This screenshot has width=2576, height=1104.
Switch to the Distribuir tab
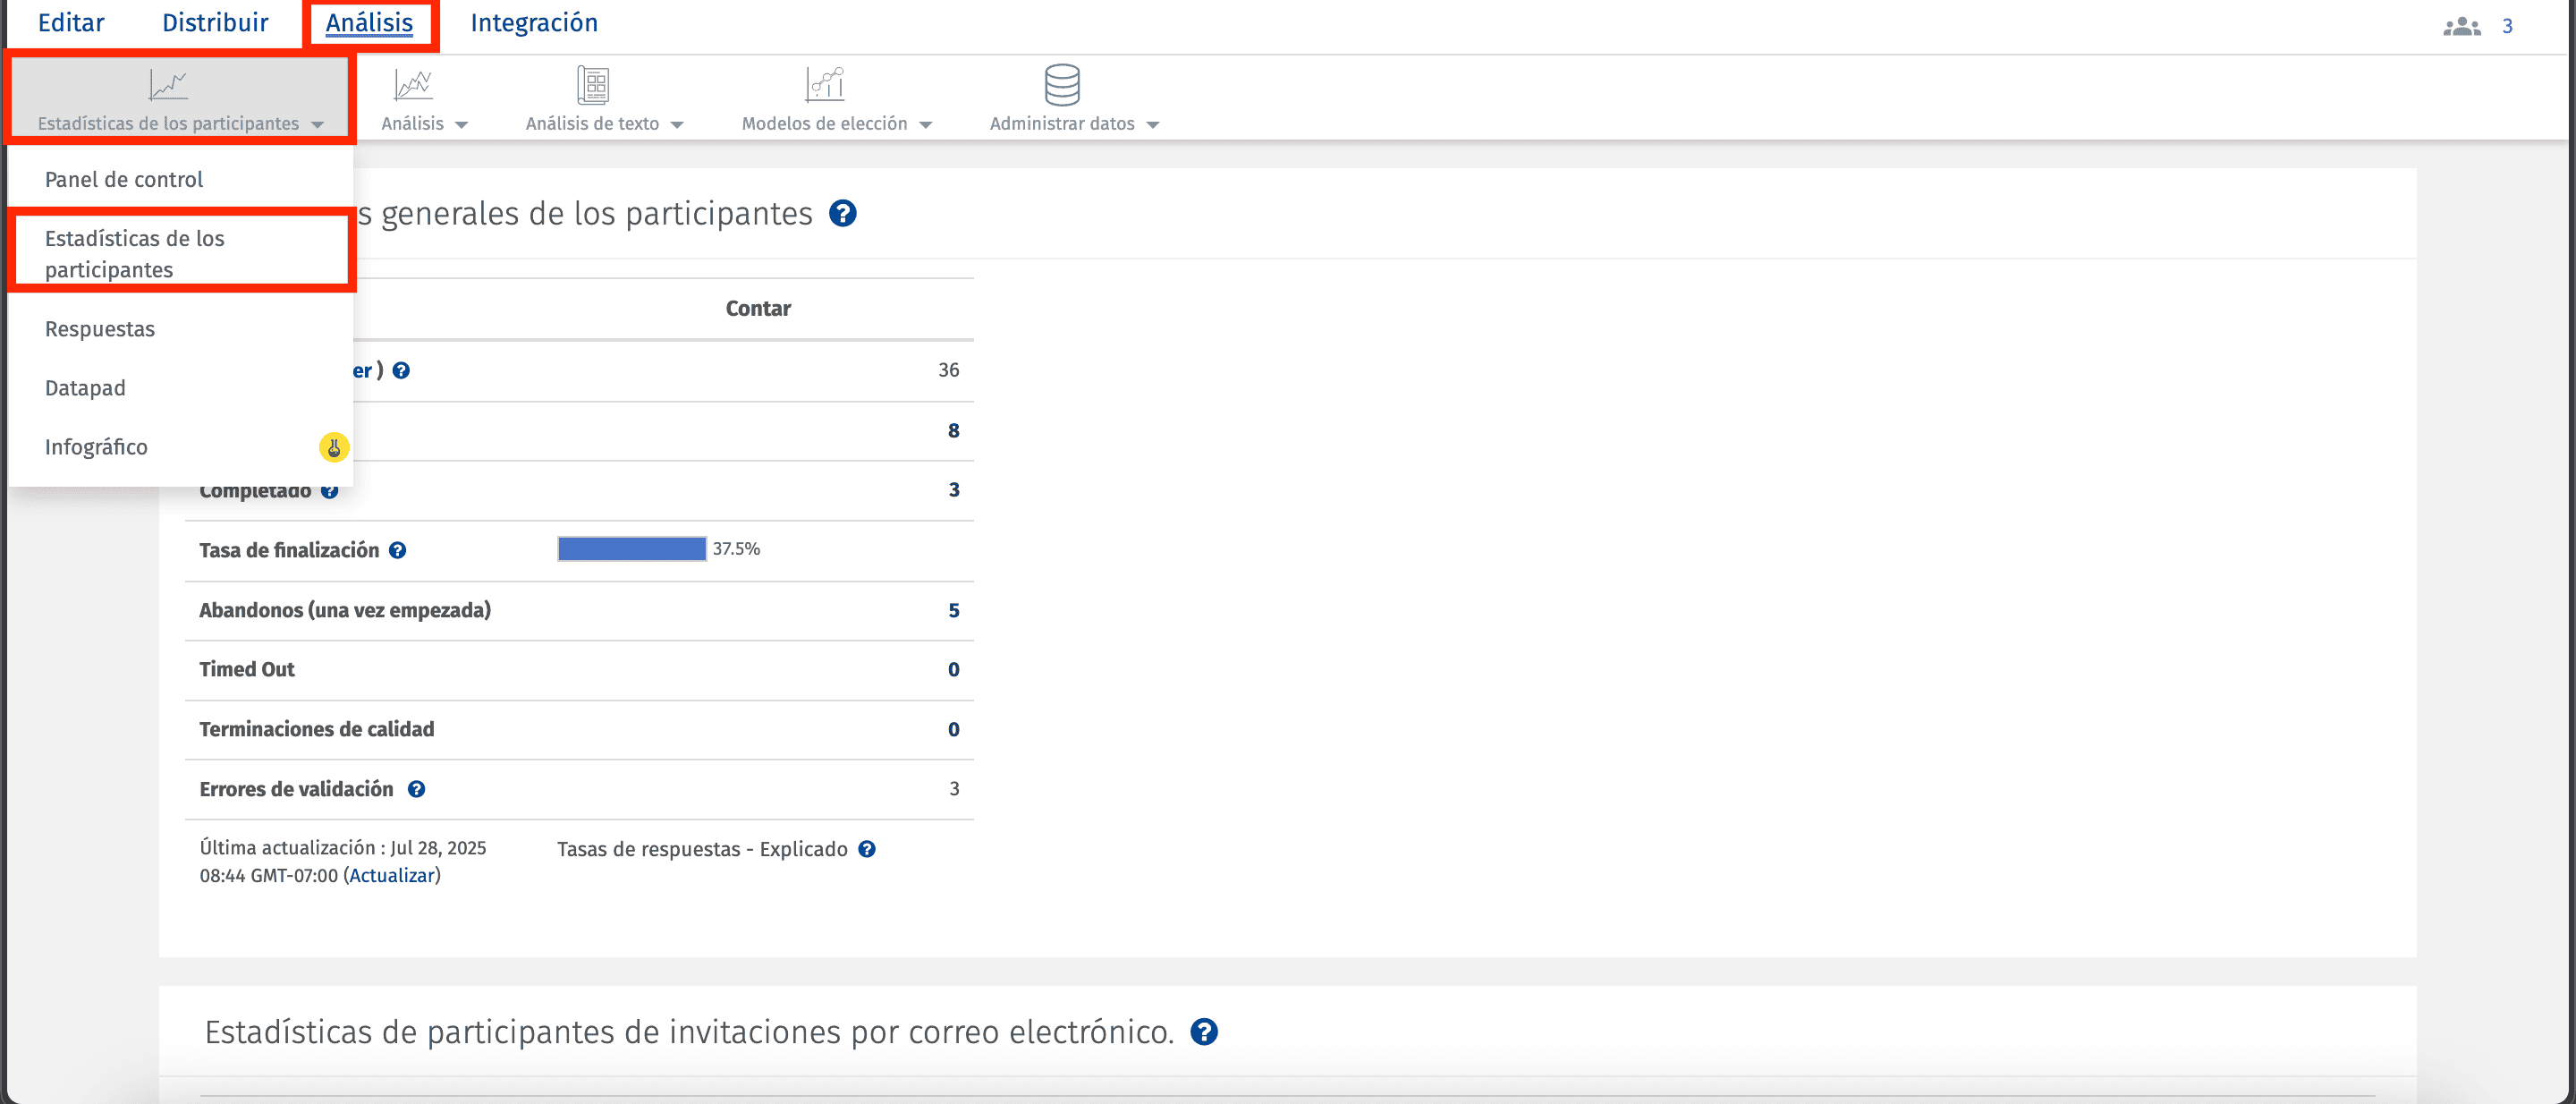[x=215, y=22]
